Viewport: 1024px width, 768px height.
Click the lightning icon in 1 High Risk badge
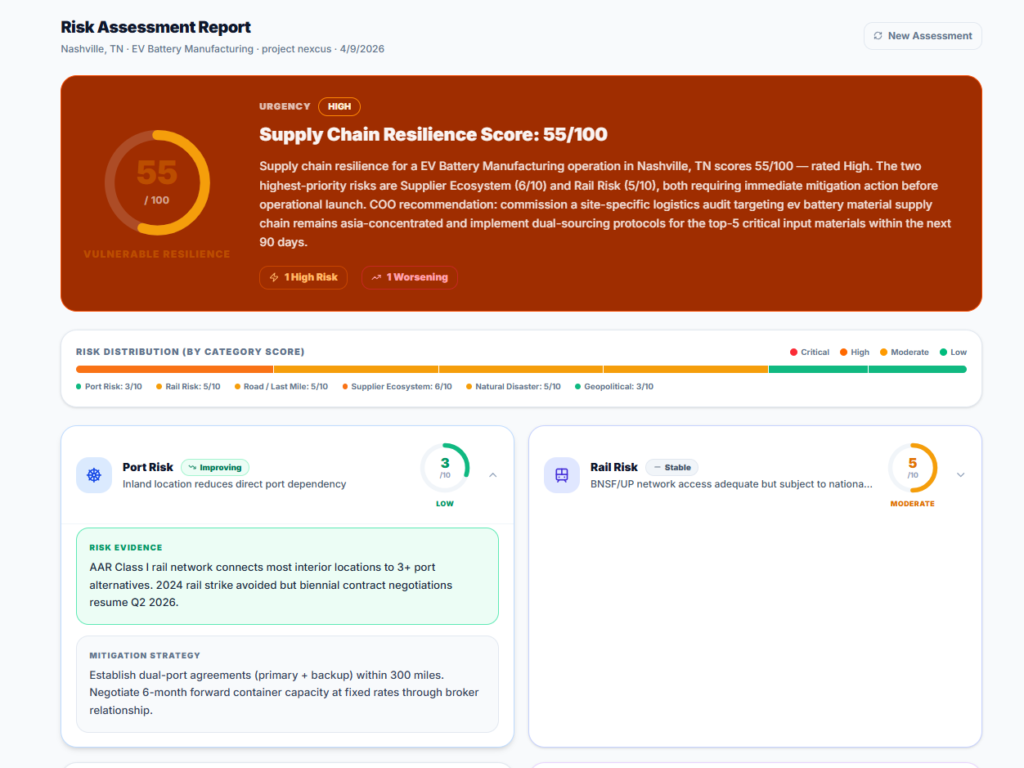pyautogui.click(x=275, y=277)
